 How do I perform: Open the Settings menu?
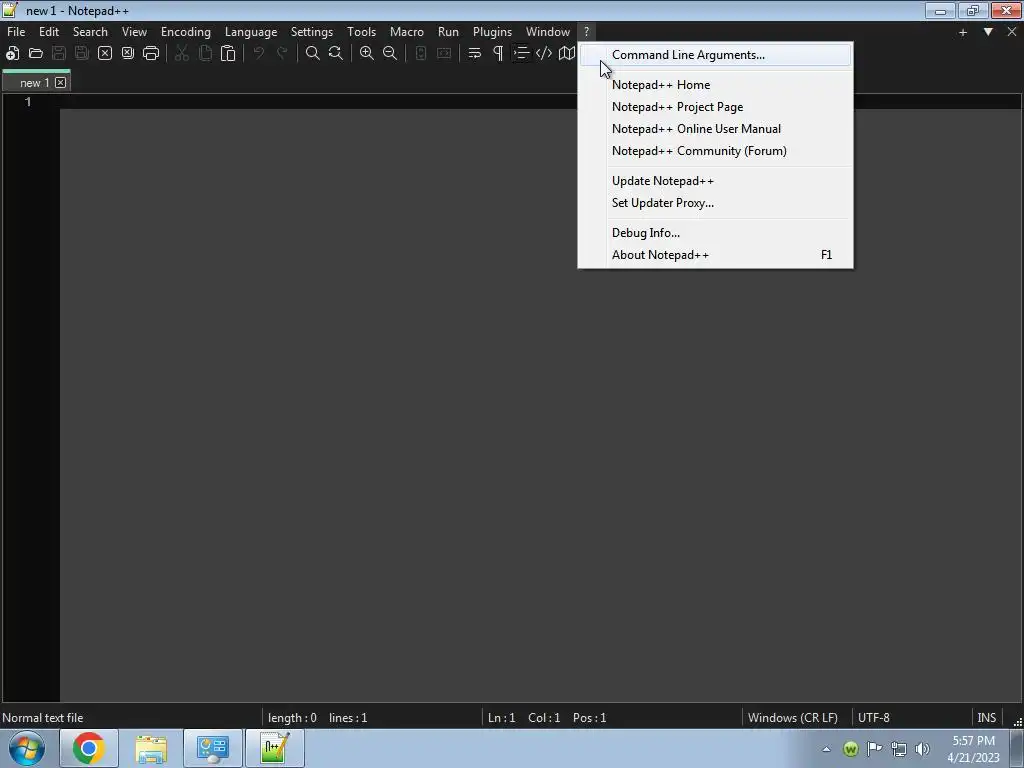[312, 32]
